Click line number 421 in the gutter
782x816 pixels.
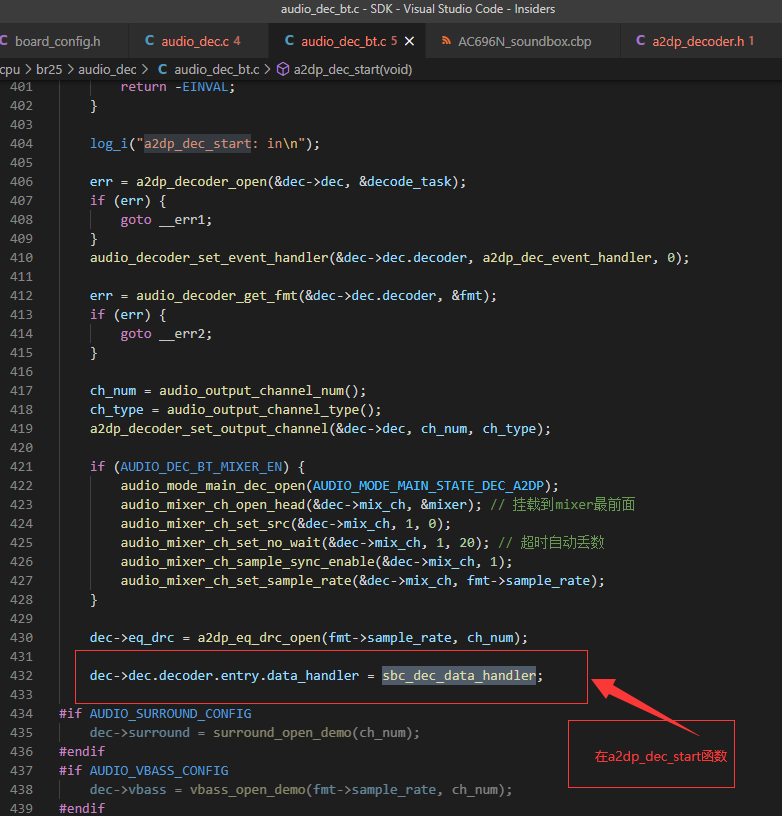(21, 467)
